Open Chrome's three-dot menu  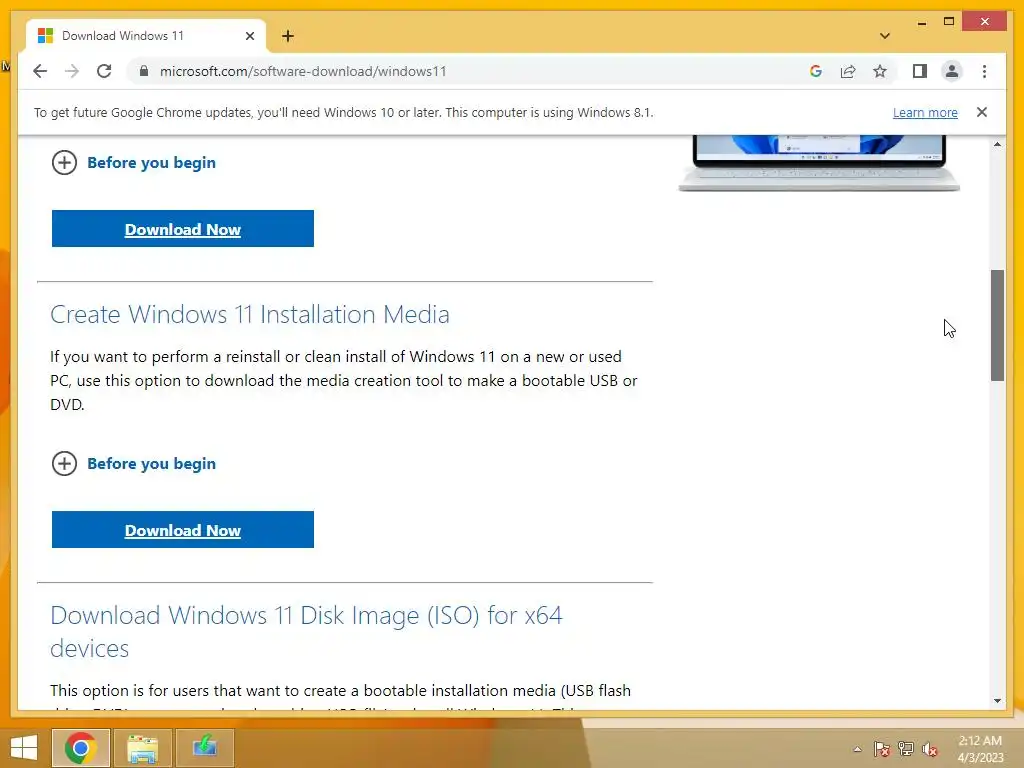(x=984, y=71)
